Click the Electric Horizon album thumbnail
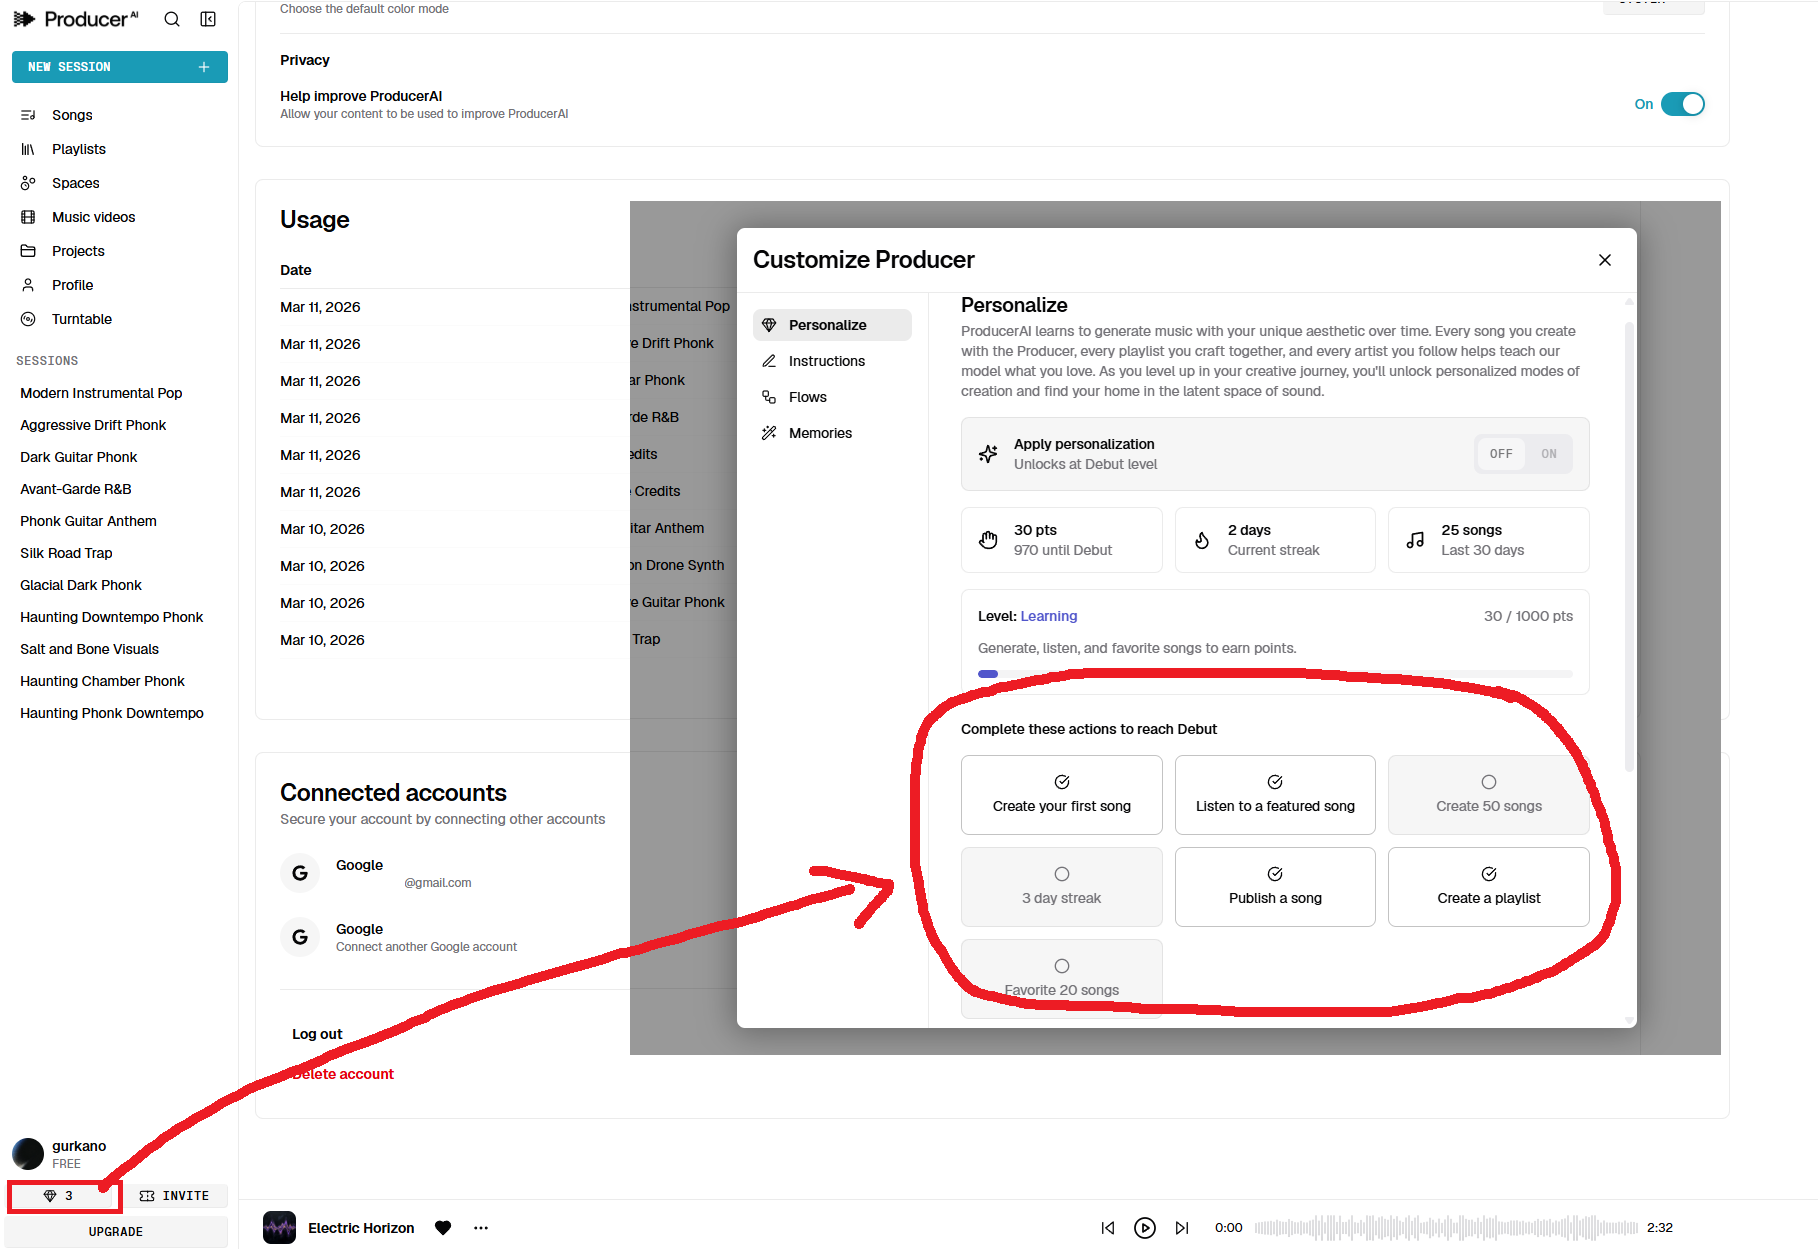1818x1249 pixels. tap(279, 1228)
